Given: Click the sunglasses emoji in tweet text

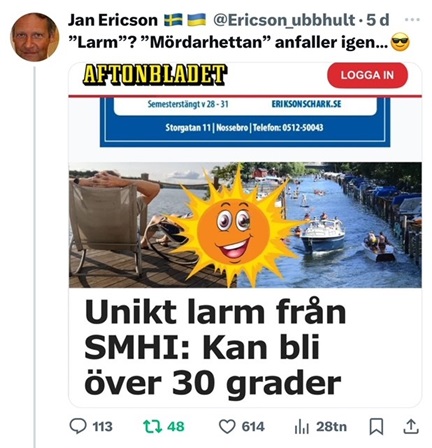Looking at the screenshot, I should pyautogui.click(x=400, y=43).
